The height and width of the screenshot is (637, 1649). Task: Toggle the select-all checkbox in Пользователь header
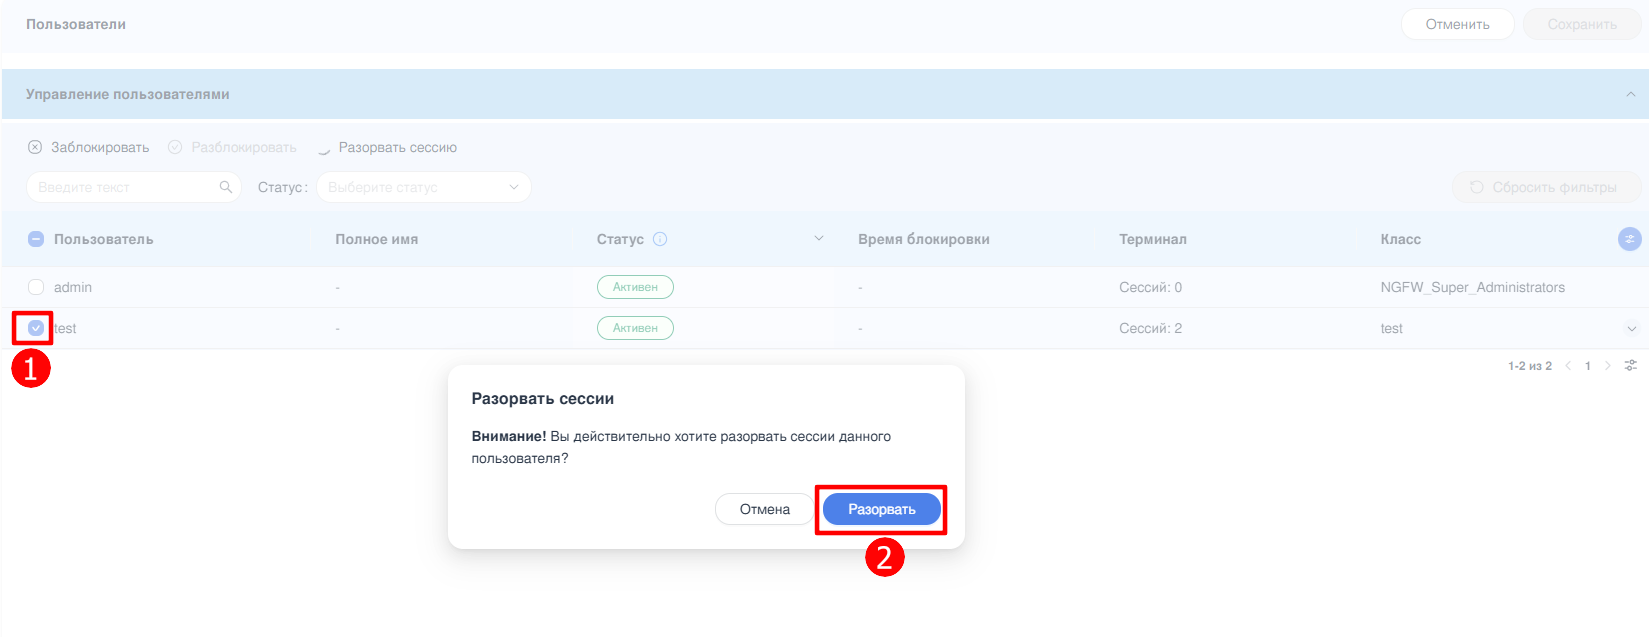tap(36, 239)
